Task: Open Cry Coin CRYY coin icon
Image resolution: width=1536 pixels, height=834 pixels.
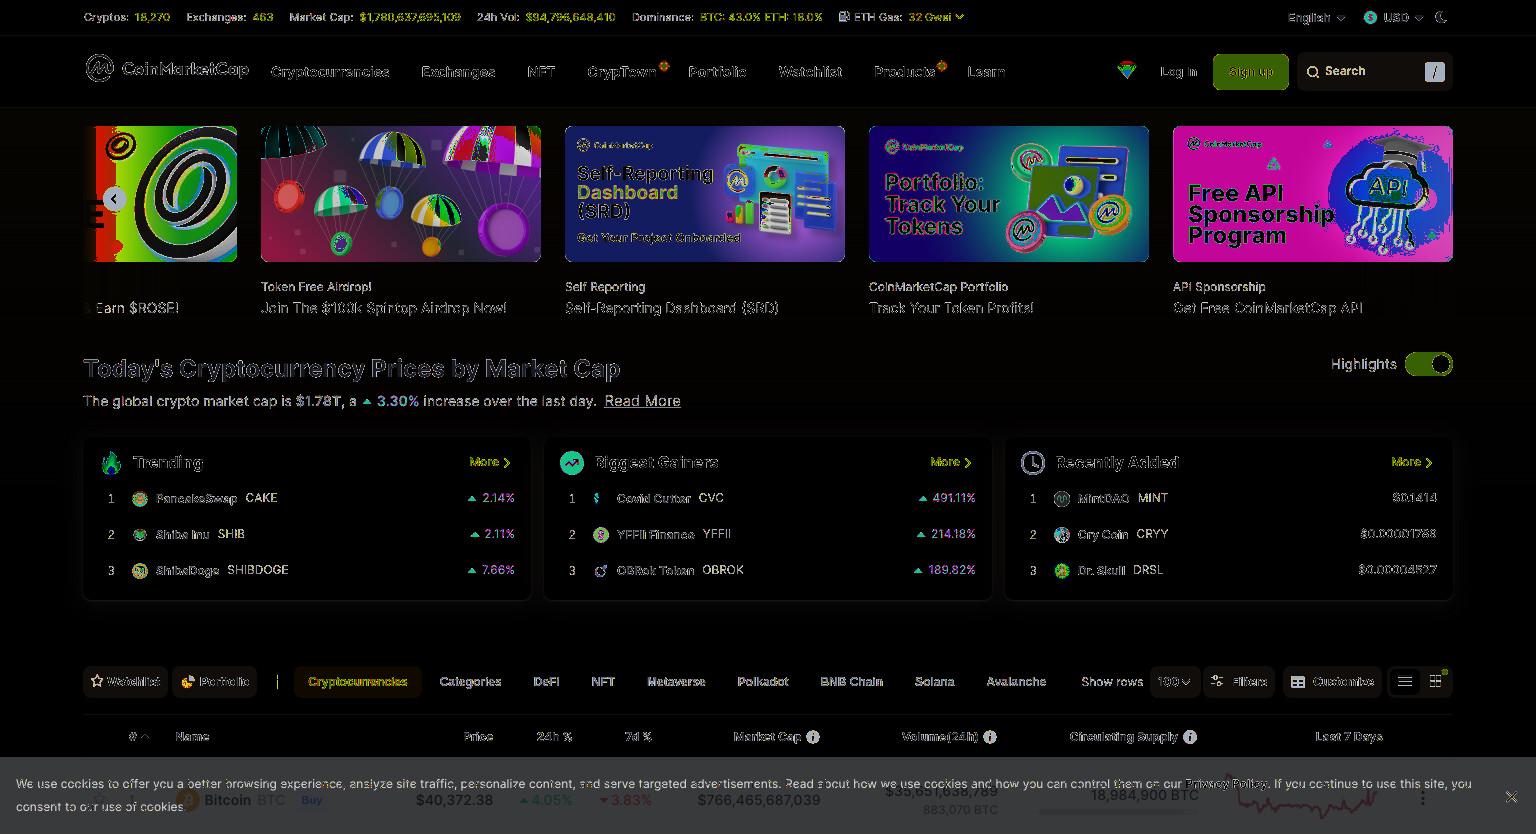Action: point(1062,535)
